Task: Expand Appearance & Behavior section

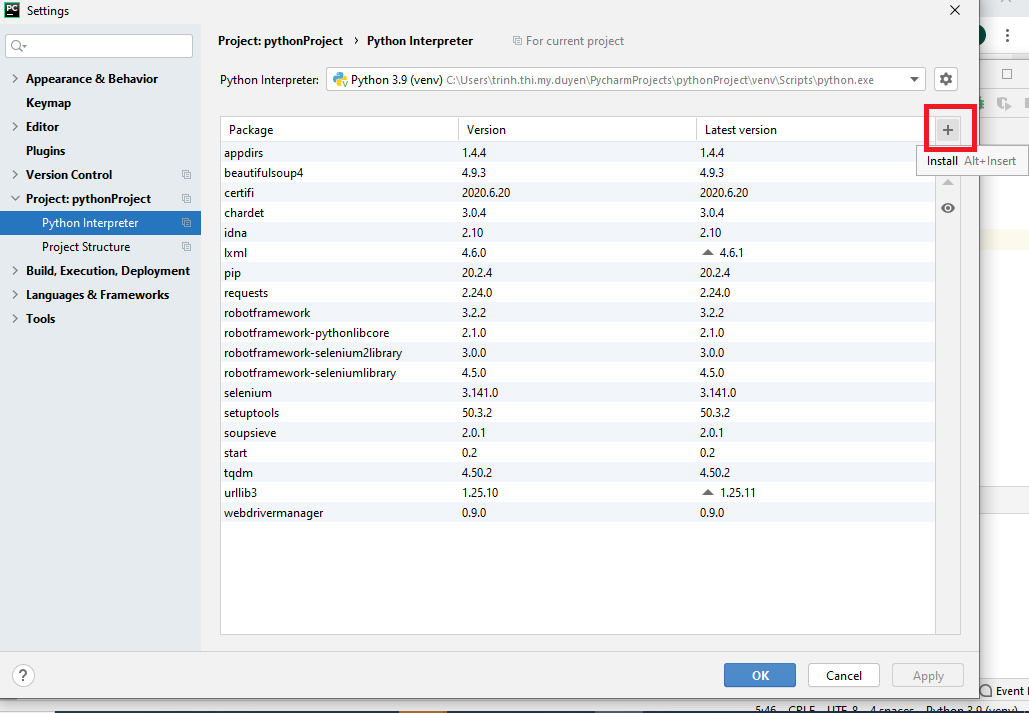Action: [x=15, y=79]
